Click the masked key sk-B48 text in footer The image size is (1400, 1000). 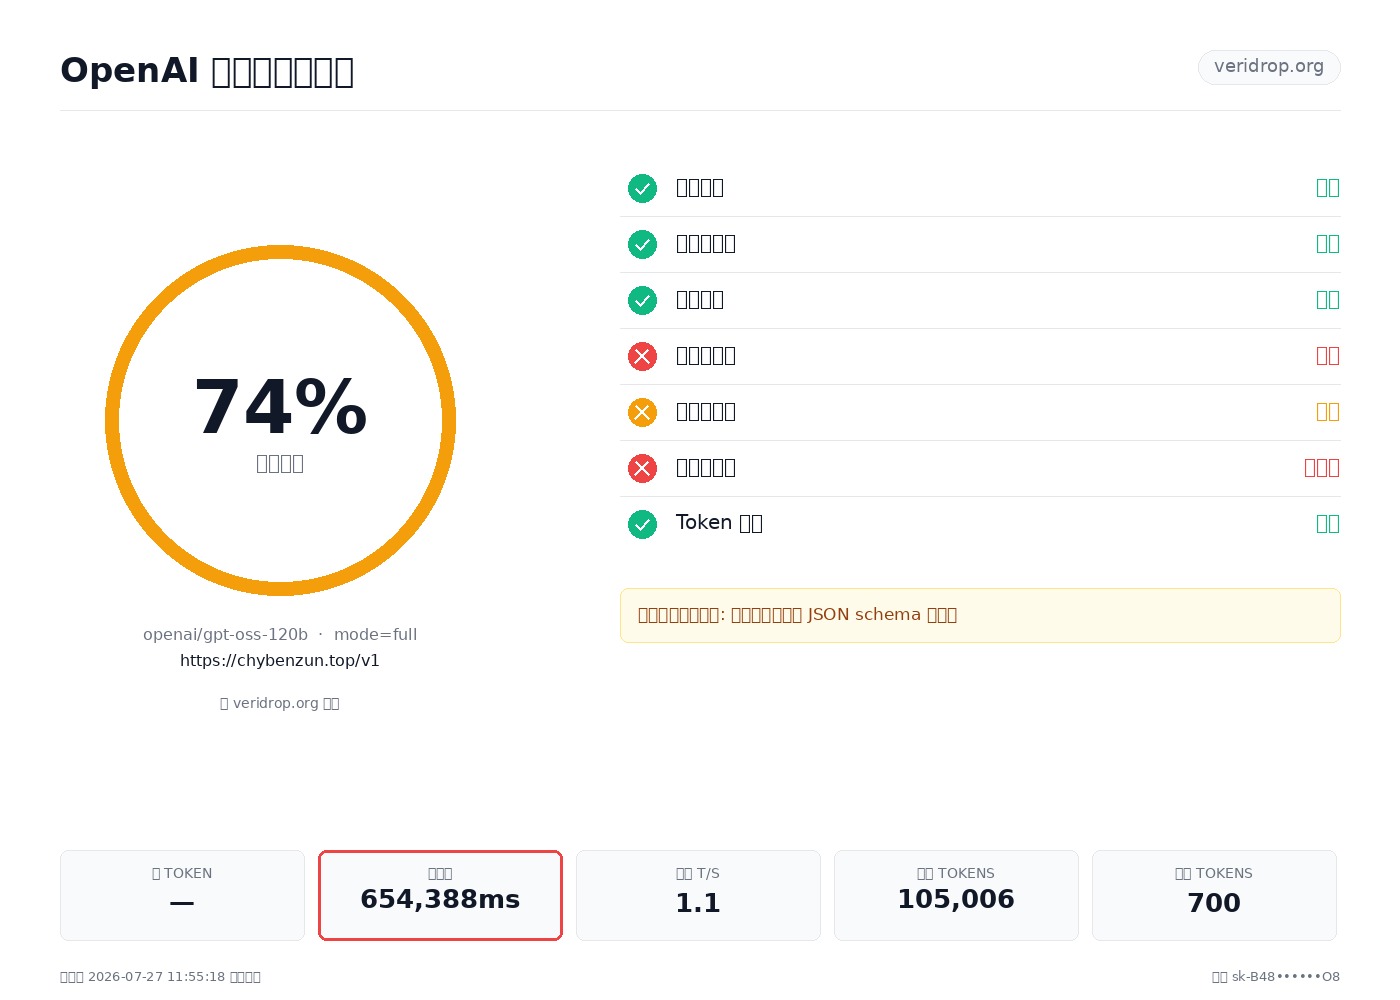pos(1276,977)
